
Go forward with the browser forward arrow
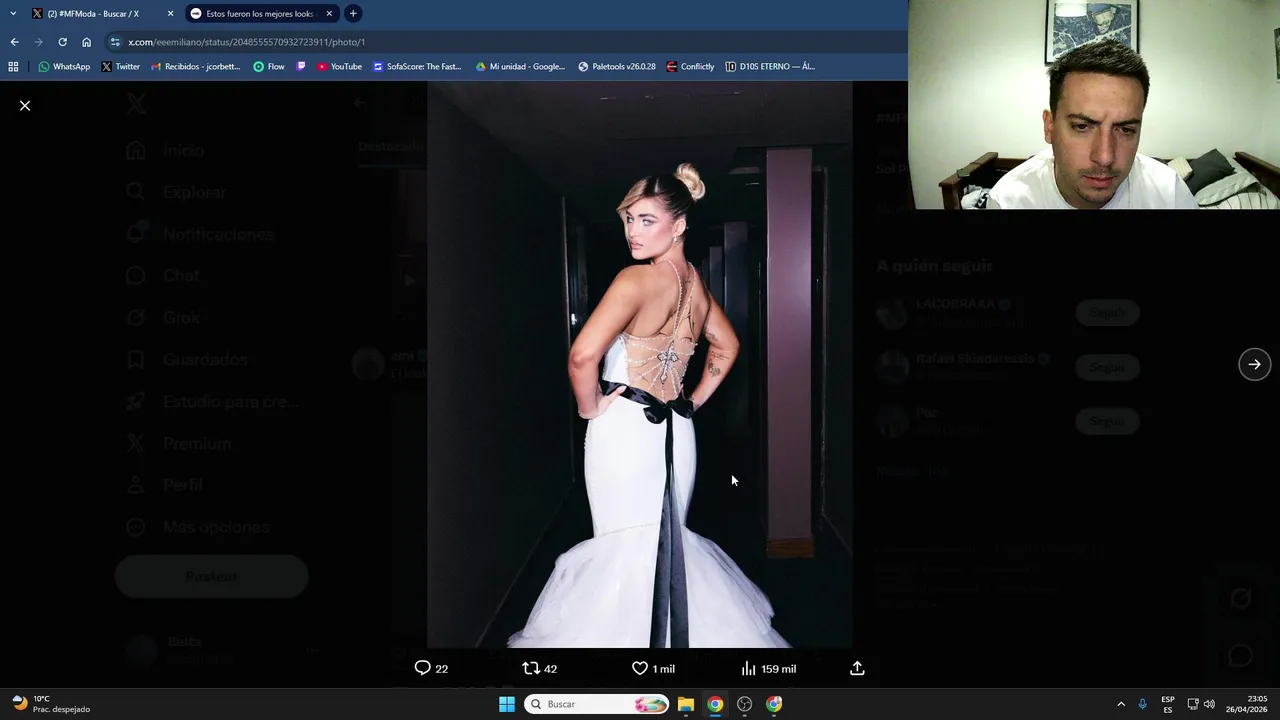point(38,42)
